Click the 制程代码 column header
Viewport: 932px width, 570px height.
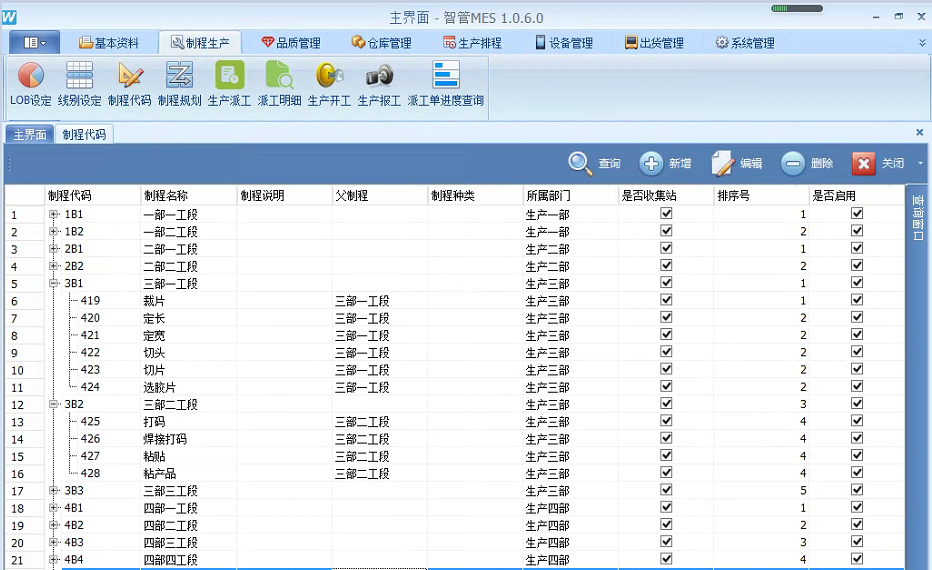[93, 196]
